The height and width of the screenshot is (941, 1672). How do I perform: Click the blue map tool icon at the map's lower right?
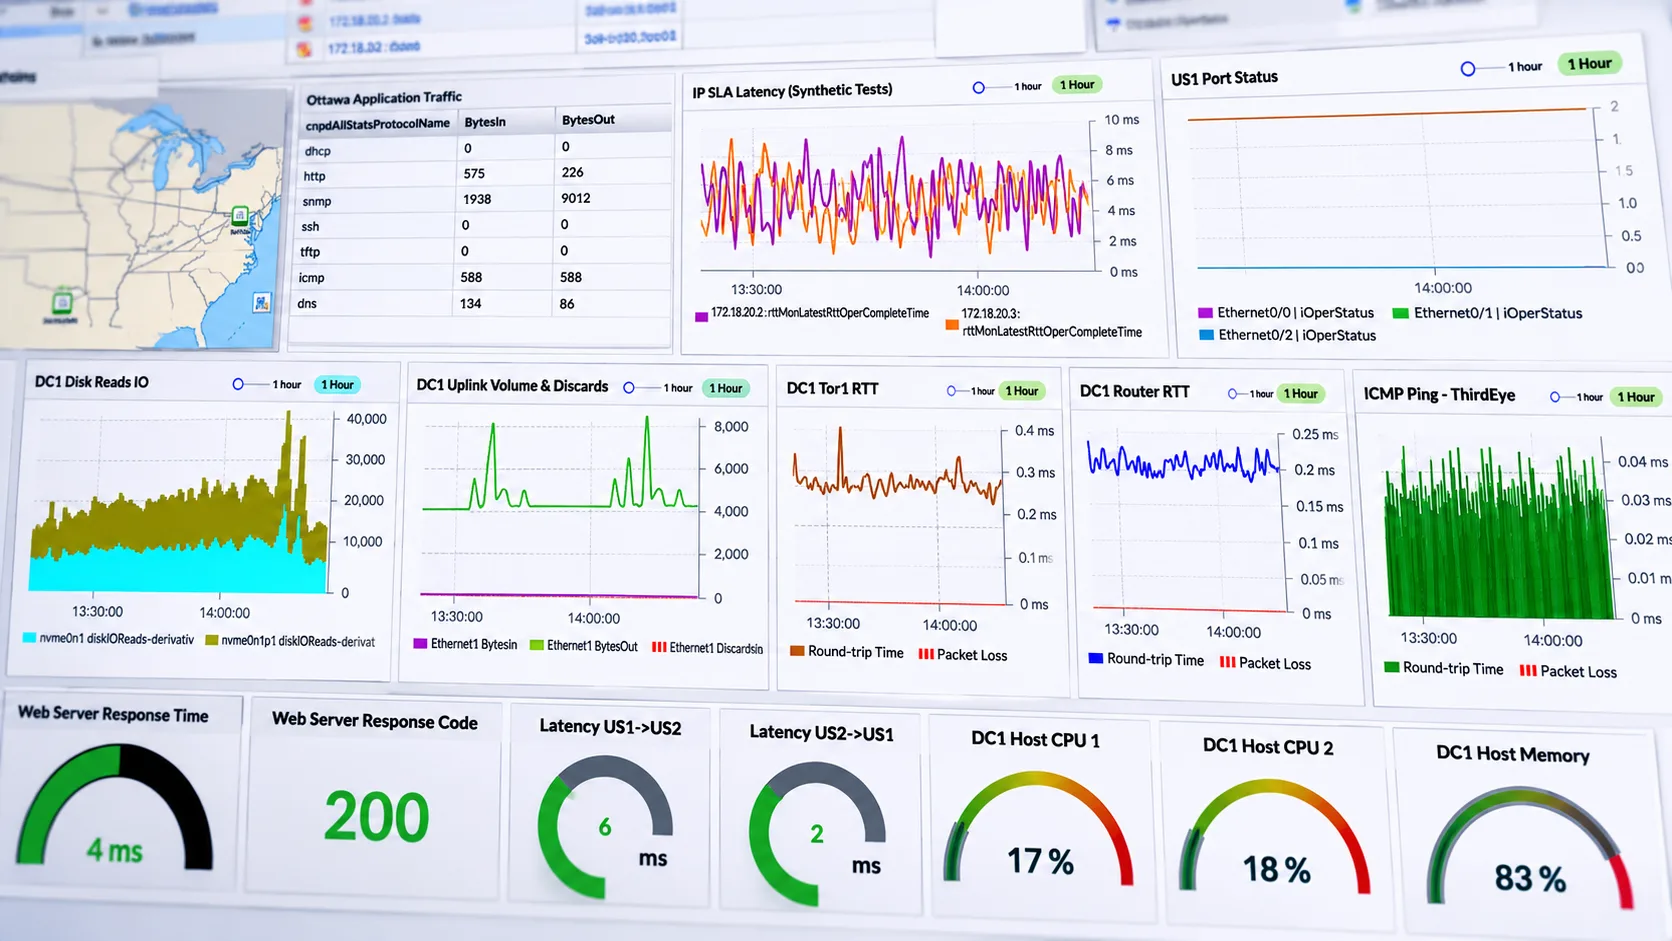(261, 302)
